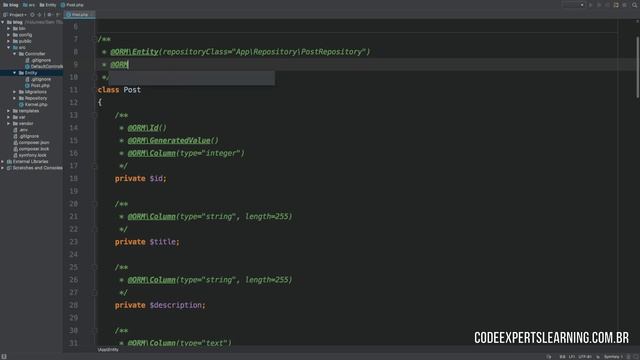Open the Project panel settings gear
The image size is (640, 360).
49,15
